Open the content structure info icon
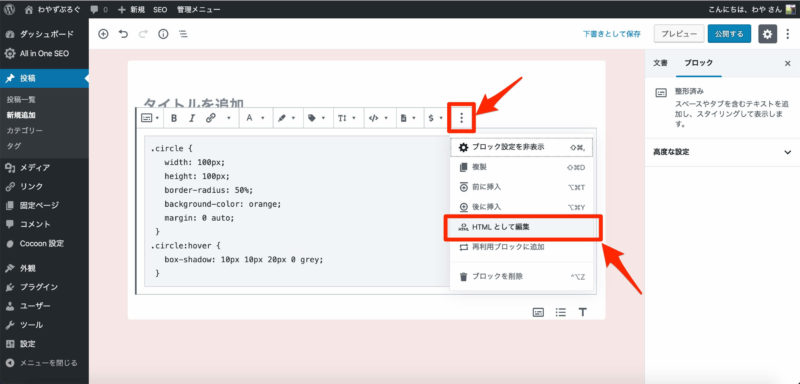800x384 pixels. (x=163, y=34)
